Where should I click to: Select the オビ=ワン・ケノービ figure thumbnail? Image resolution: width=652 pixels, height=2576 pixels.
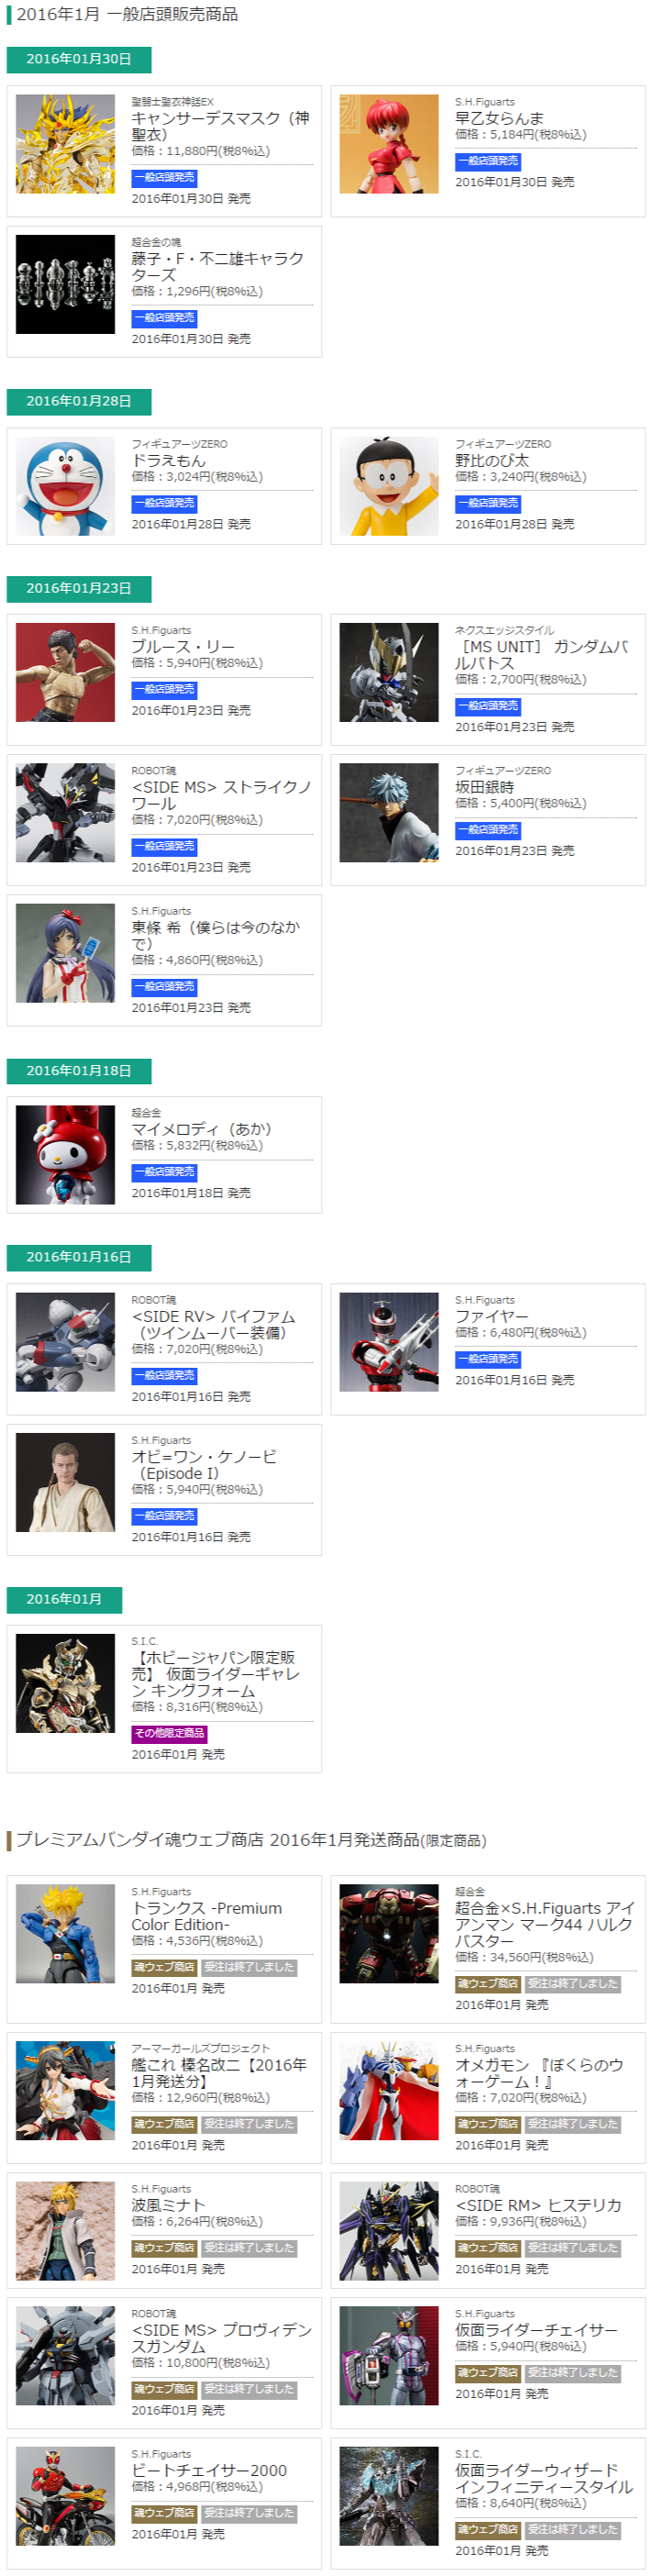[x=65, y=1483]
